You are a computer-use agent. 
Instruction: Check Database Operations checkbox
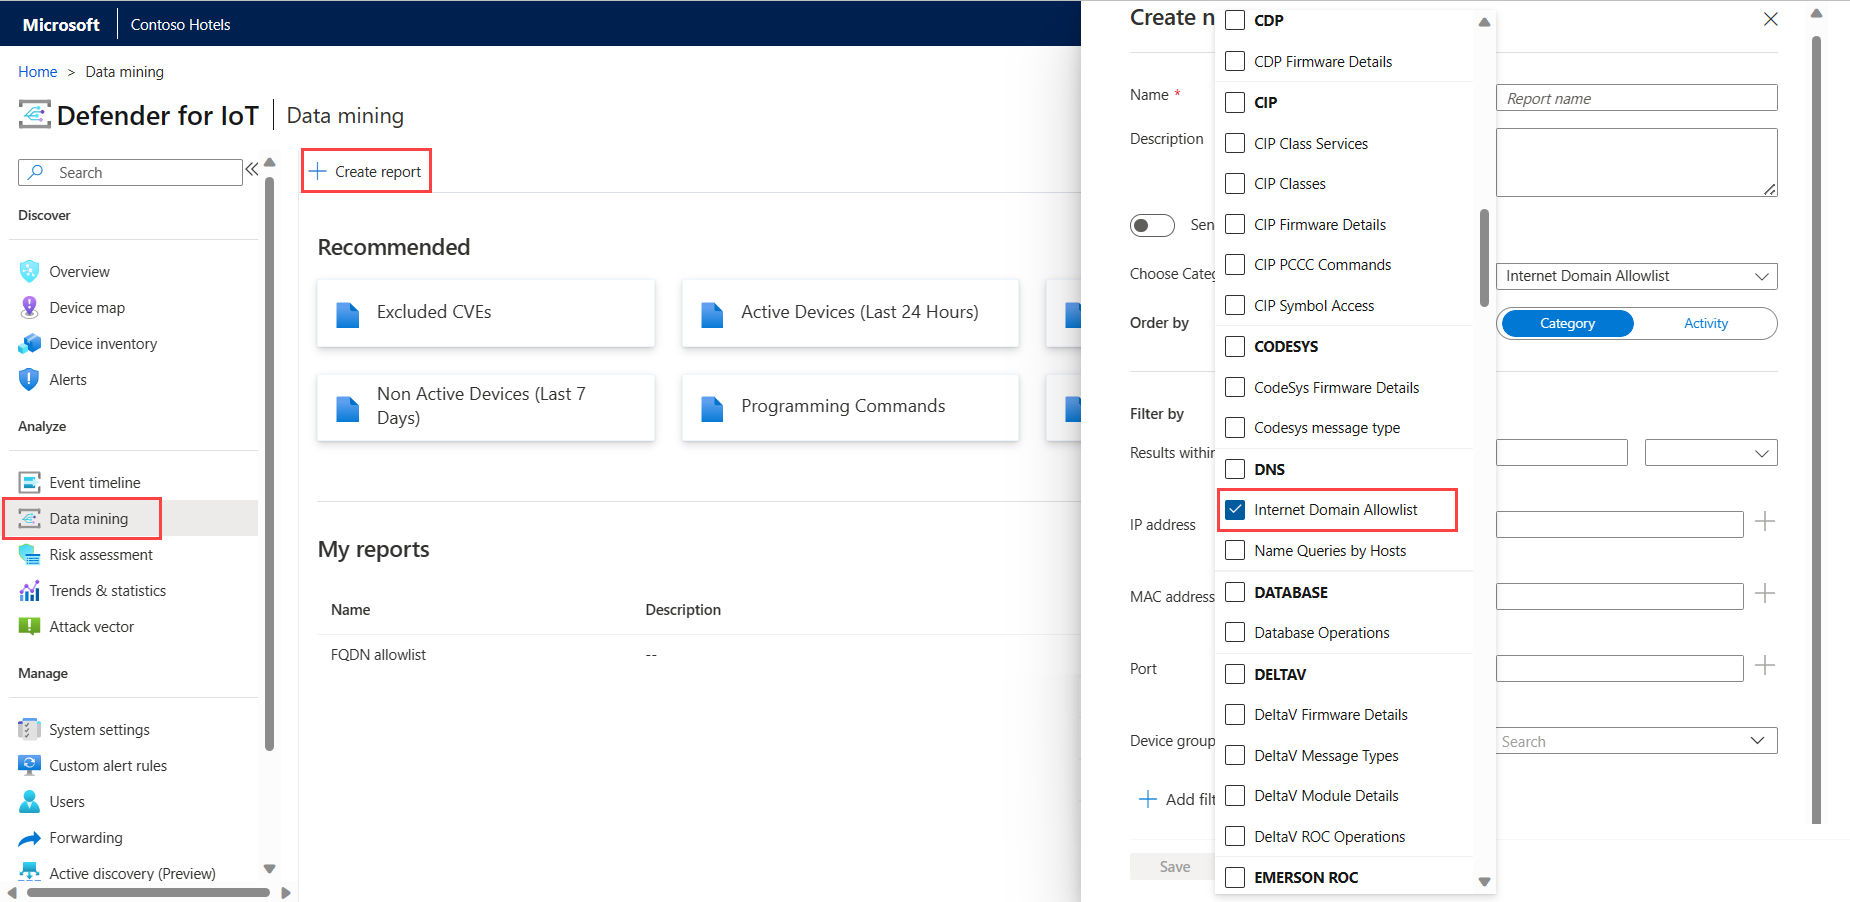[x=1235, y=632]
